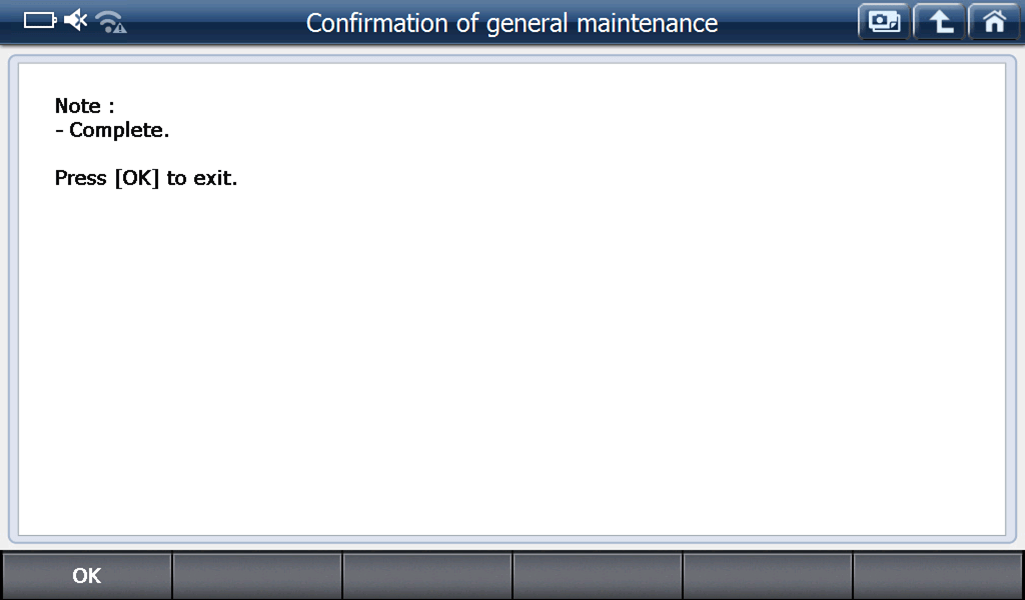Viewport: 1025px width, 600px height.
Task: Click the word "exit." in the instruction
Action: point(215,180)
